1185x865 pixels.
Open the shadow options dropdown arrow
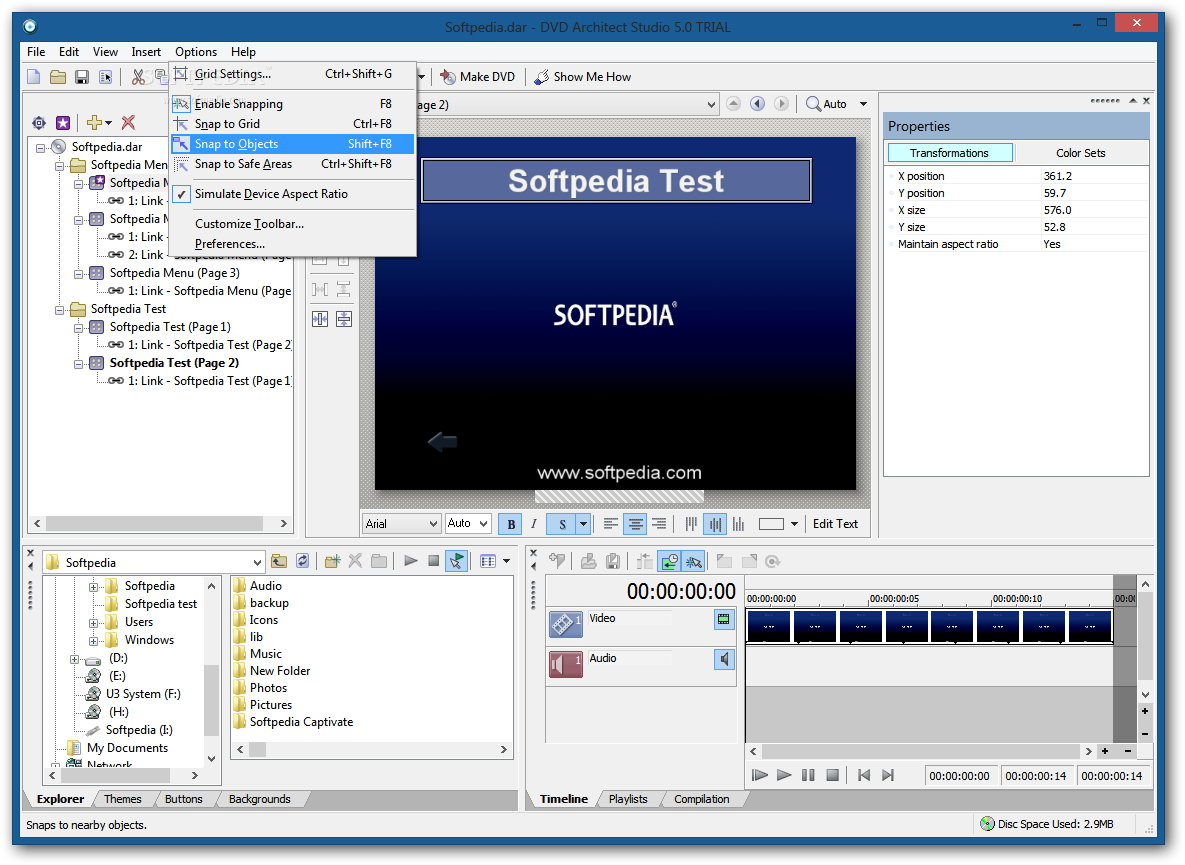tap(583, 524)
